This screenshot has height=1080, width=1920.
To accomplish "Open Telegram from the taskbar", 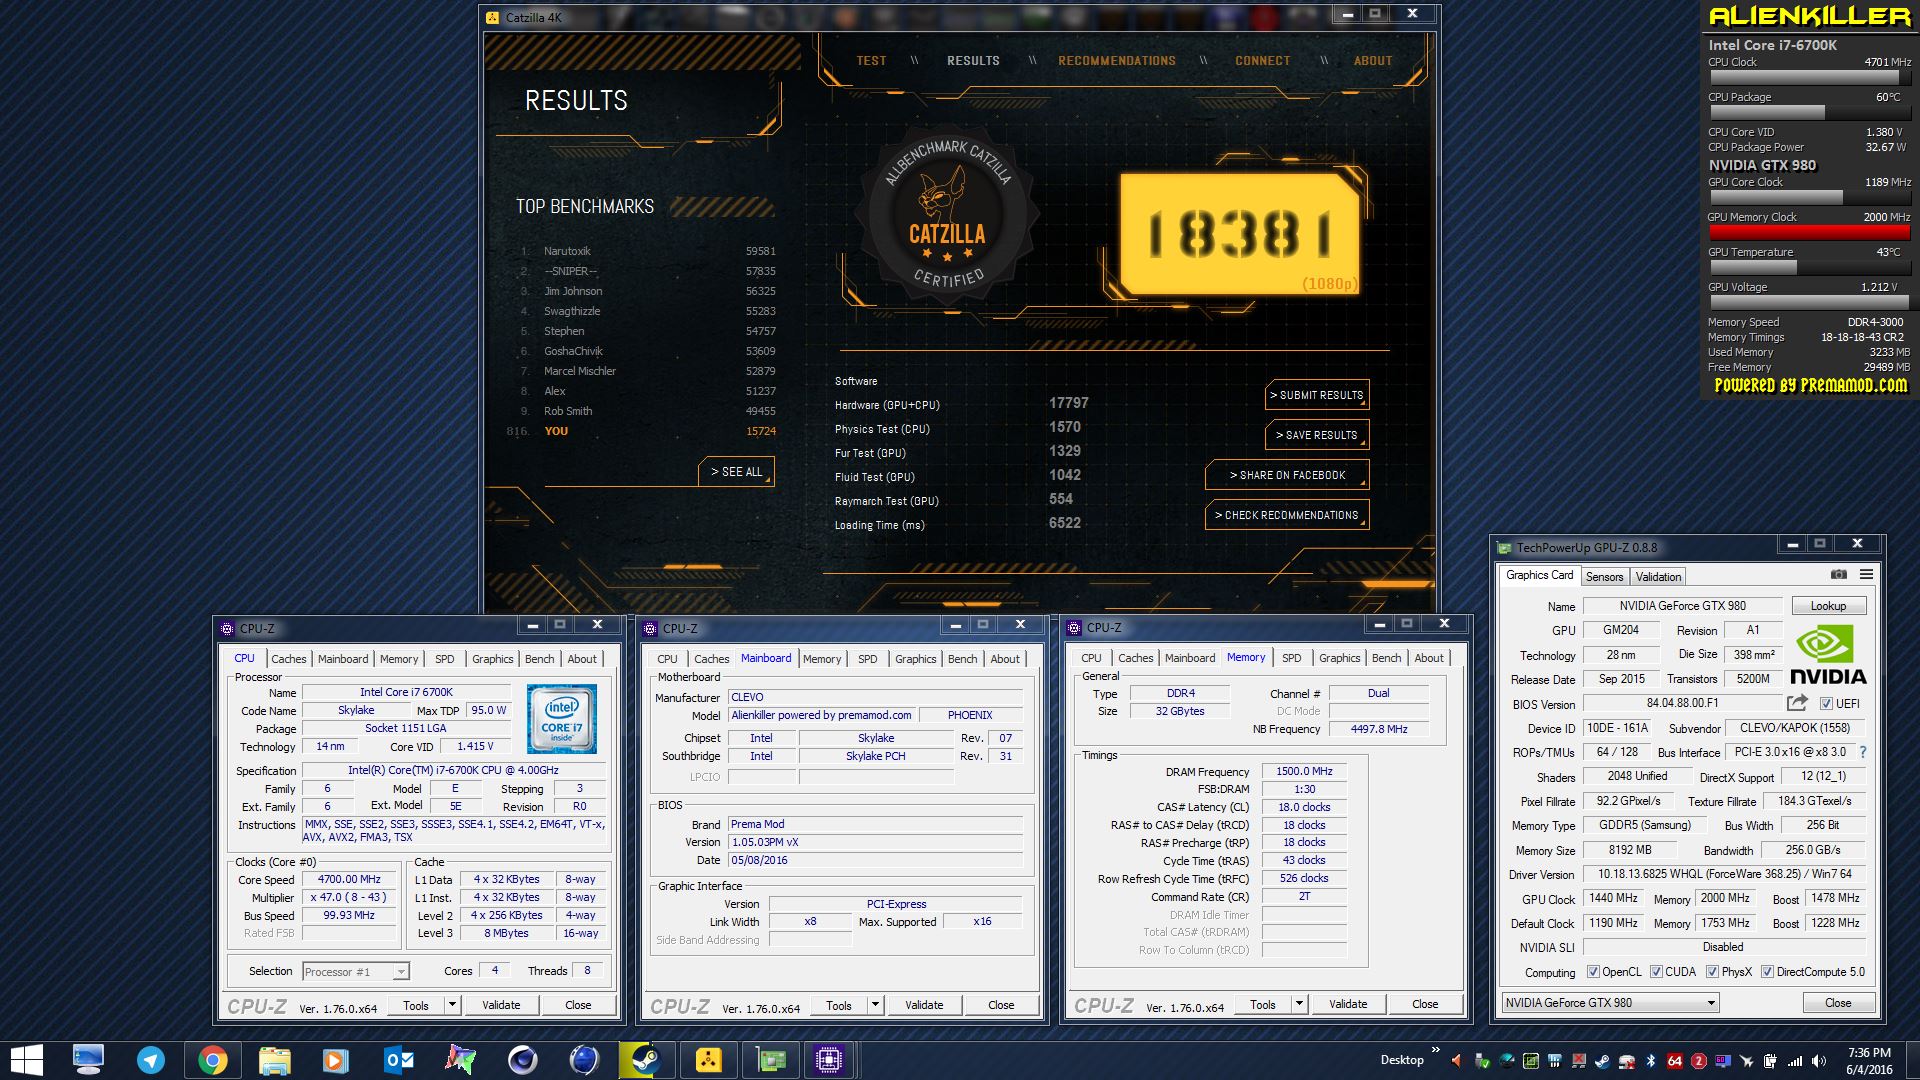I will (x=151, y=1060).
